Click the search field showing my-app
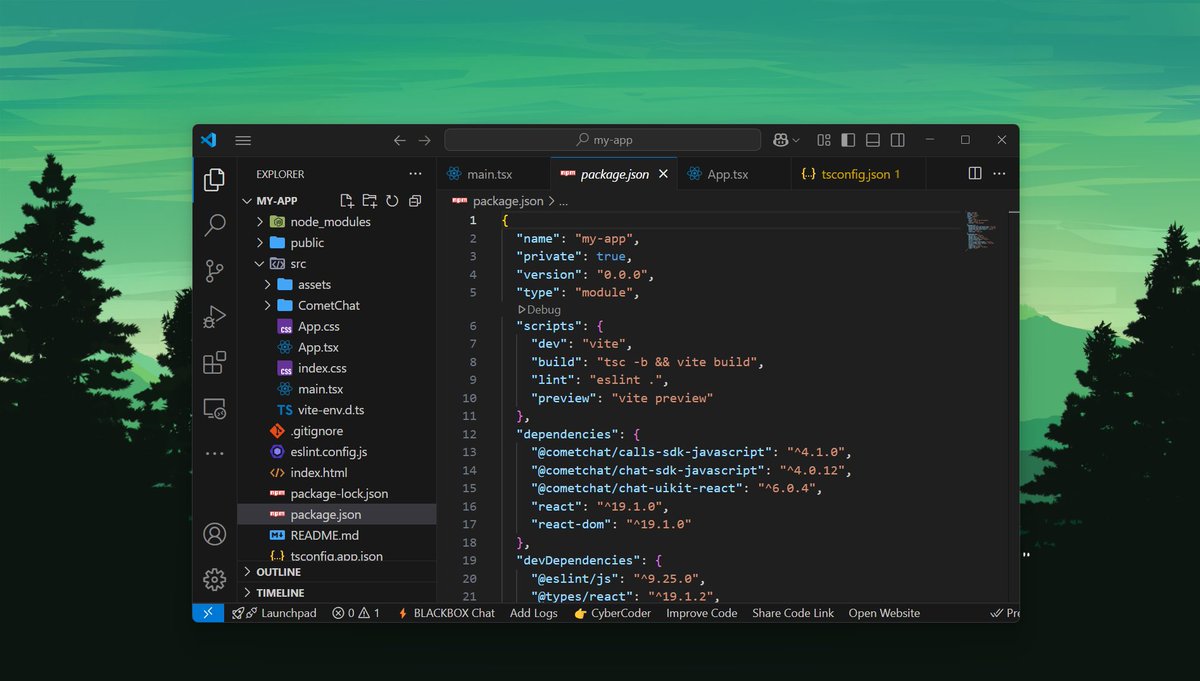1200x681 pixels. (602, 140)
